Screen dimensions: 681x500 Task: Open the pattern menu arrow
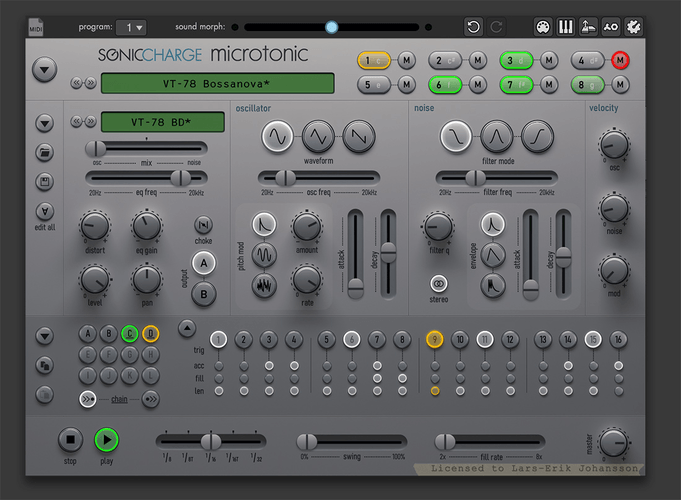(x=44, y=336)
